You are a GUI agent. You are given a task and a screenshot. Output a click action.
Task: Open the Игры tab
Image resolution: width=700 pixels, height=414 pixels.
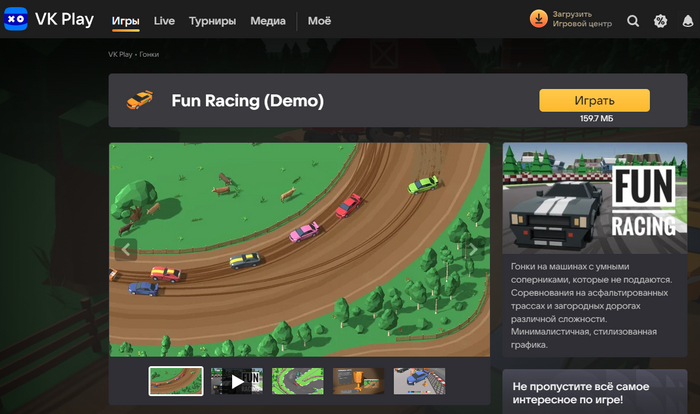coord(125,21)
